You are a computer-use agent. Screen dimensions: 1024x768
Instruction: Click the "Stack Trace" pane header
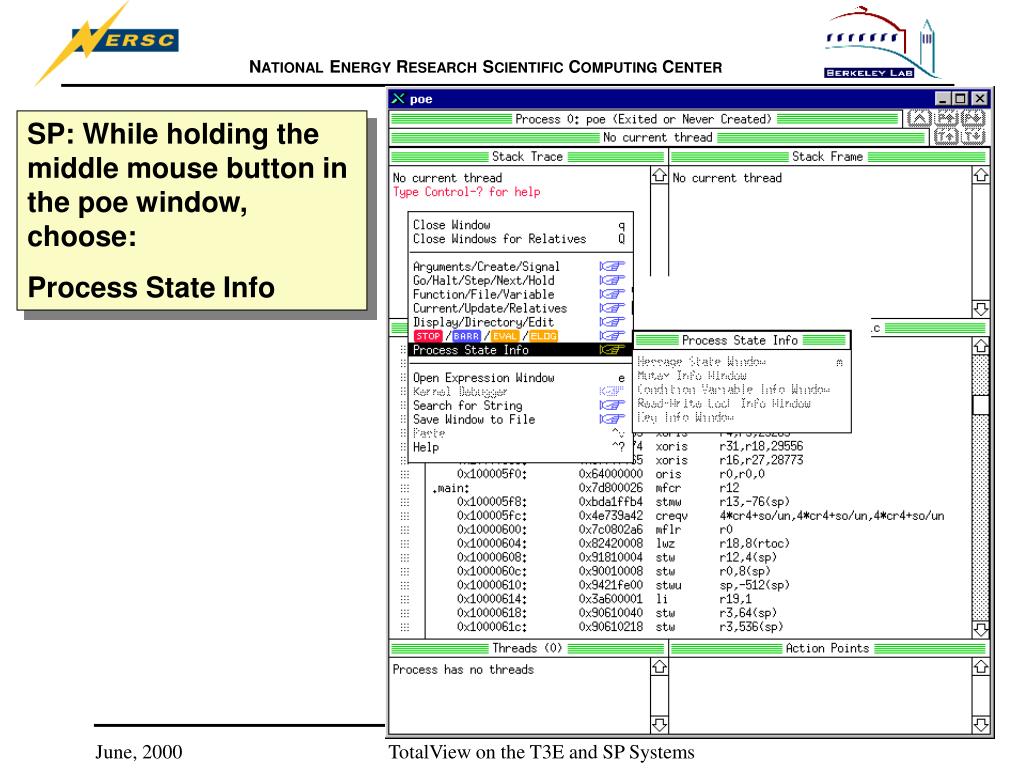pos(527,157)
